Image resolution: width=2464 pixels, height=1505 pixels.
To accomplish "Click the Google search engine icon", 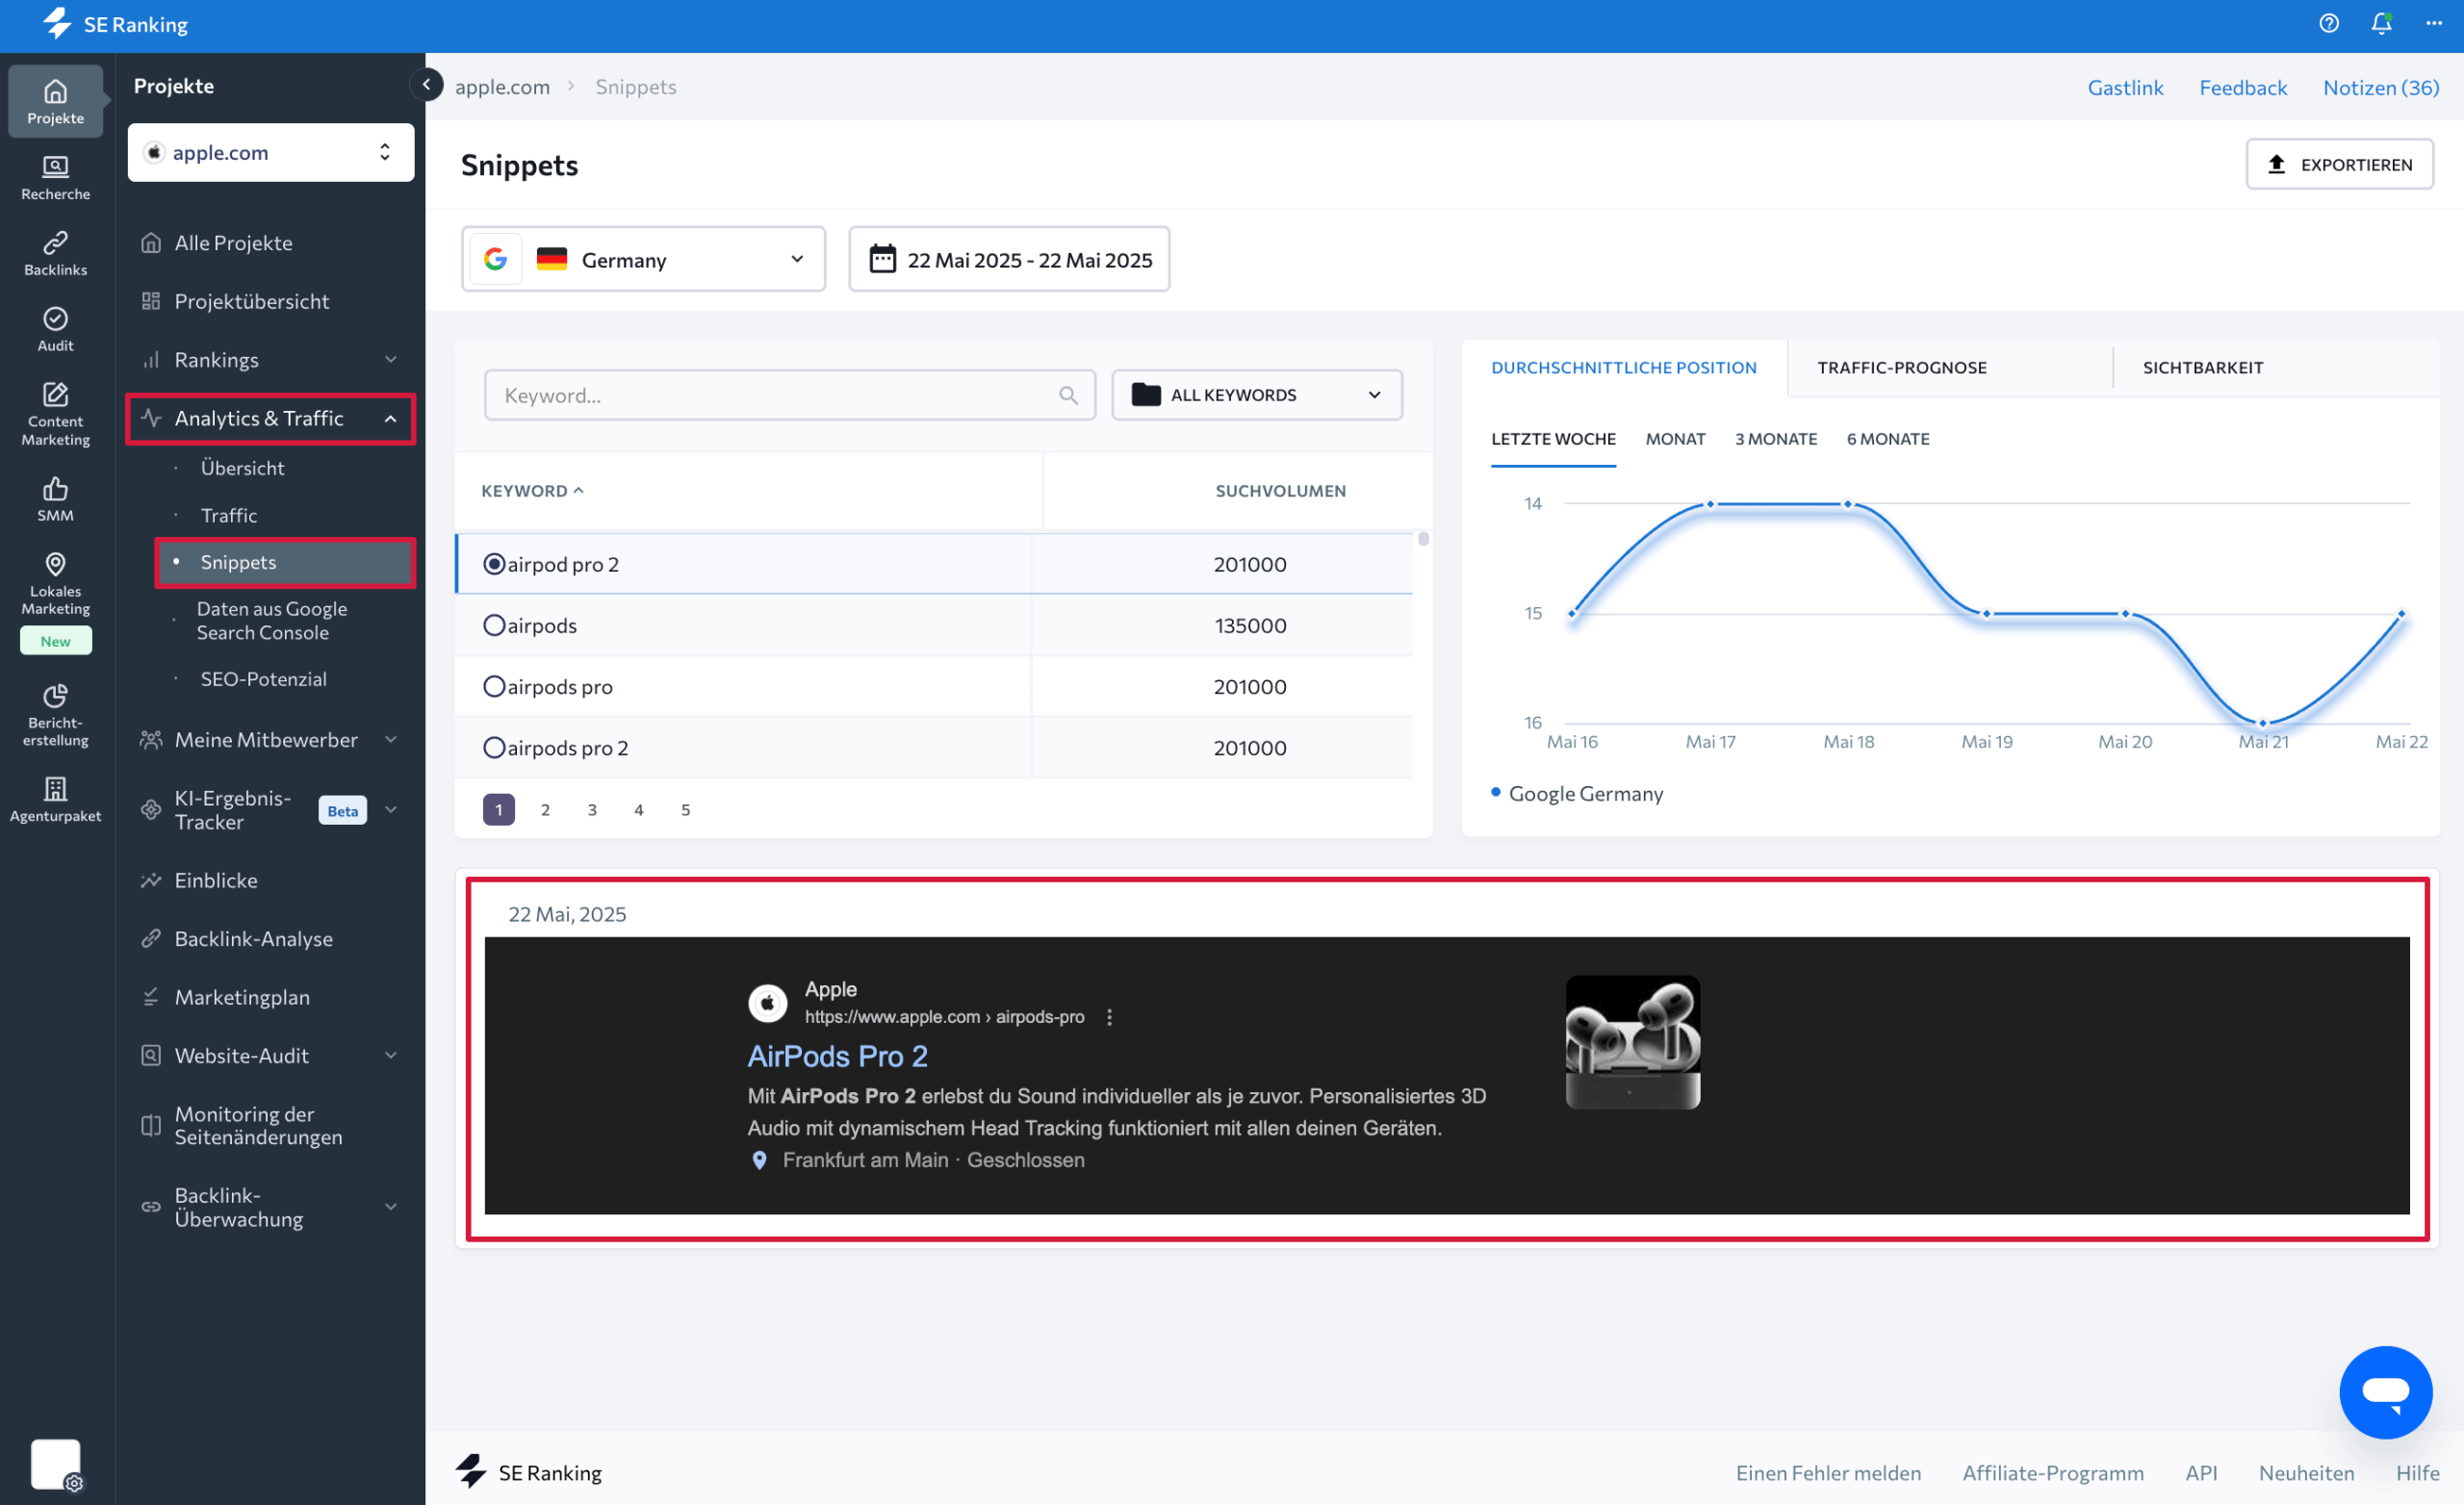I will pos(495,260).
